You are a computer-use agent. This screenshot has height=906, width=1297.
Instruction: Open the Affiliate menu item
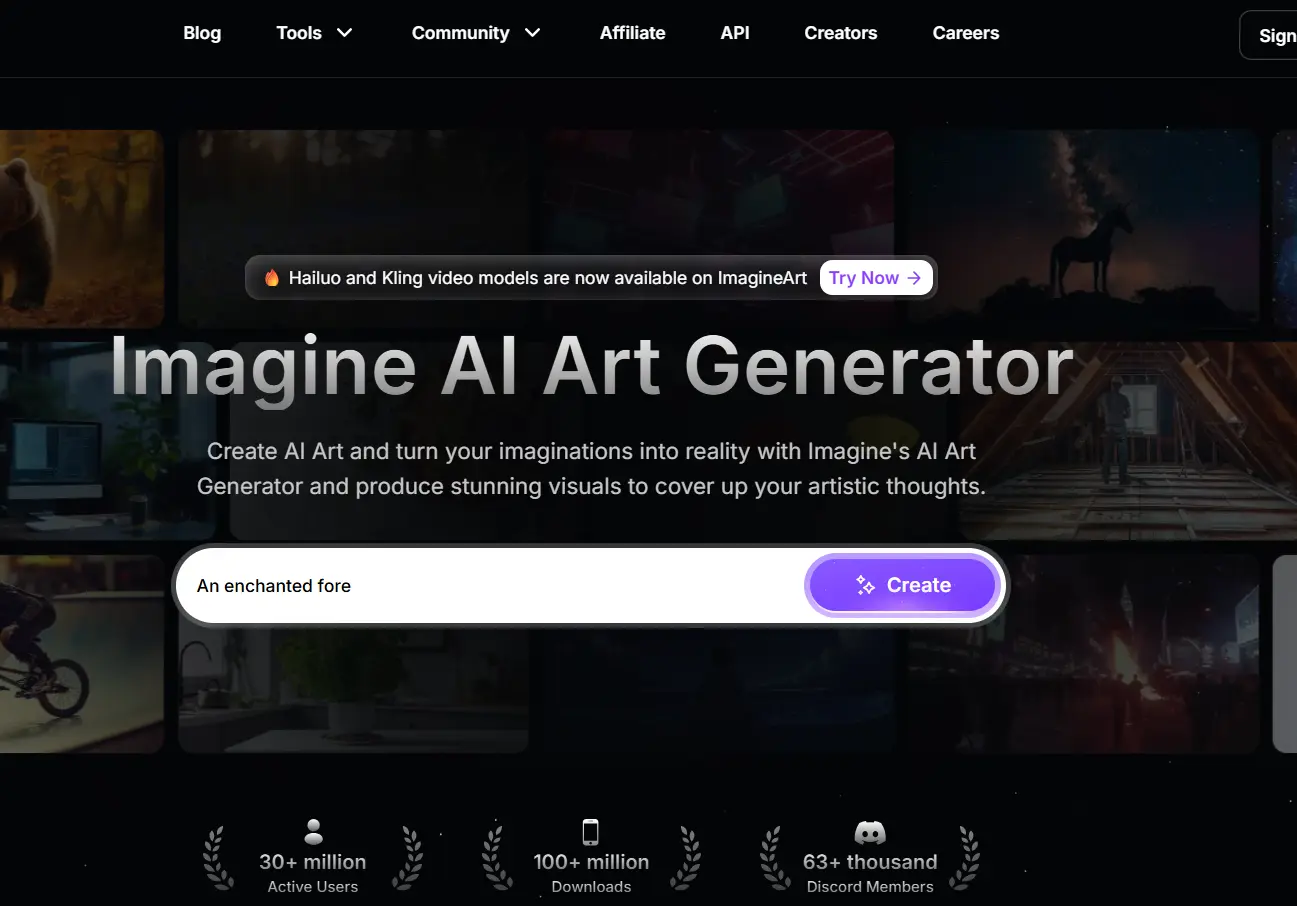pos(632,33)
